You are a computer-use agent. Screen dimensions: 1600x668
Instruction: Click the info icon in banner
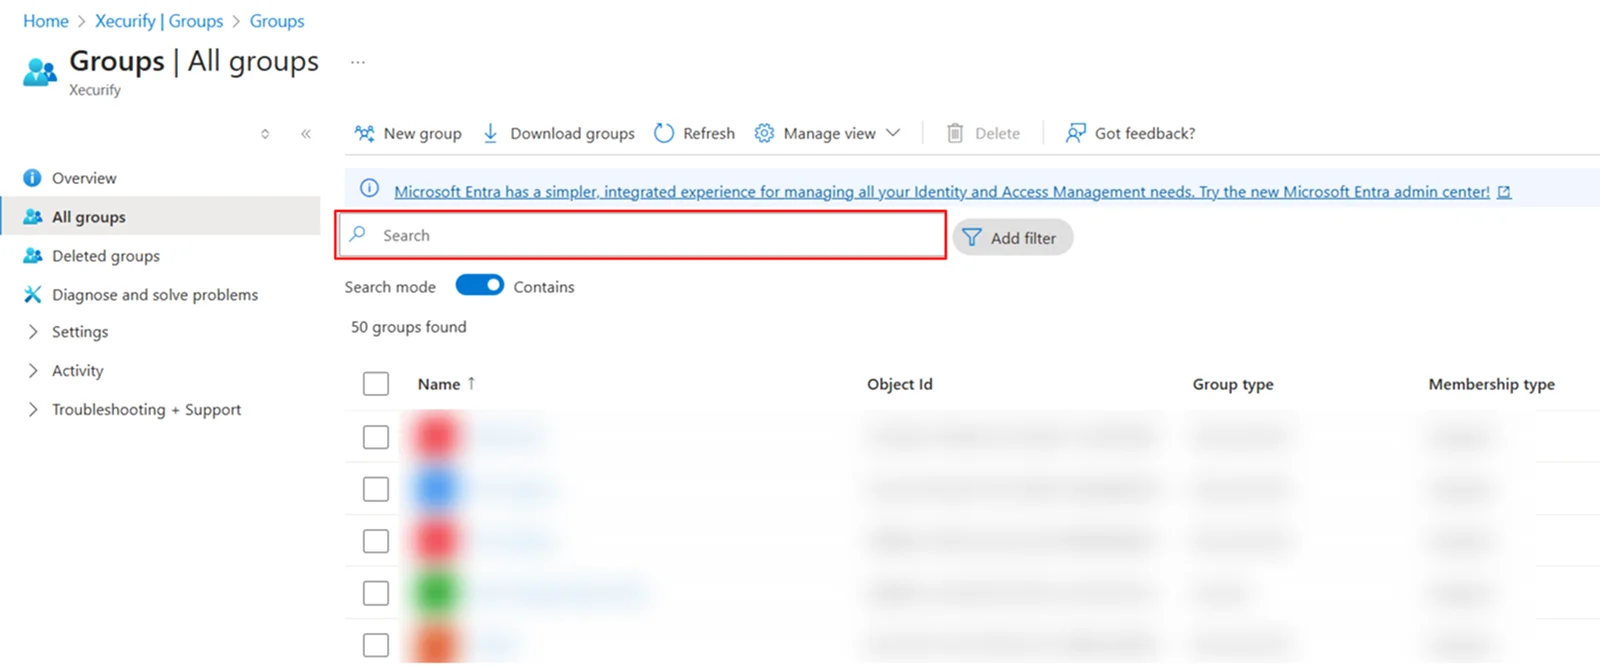pyautogui.click(x=369, y=188)
